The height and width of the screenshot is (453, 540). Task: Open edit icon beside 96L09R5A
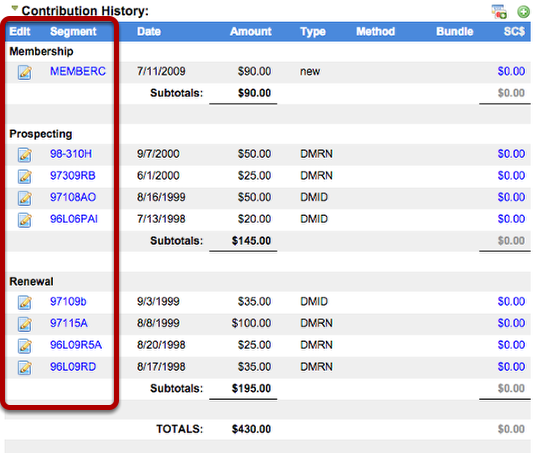point(25,346)
